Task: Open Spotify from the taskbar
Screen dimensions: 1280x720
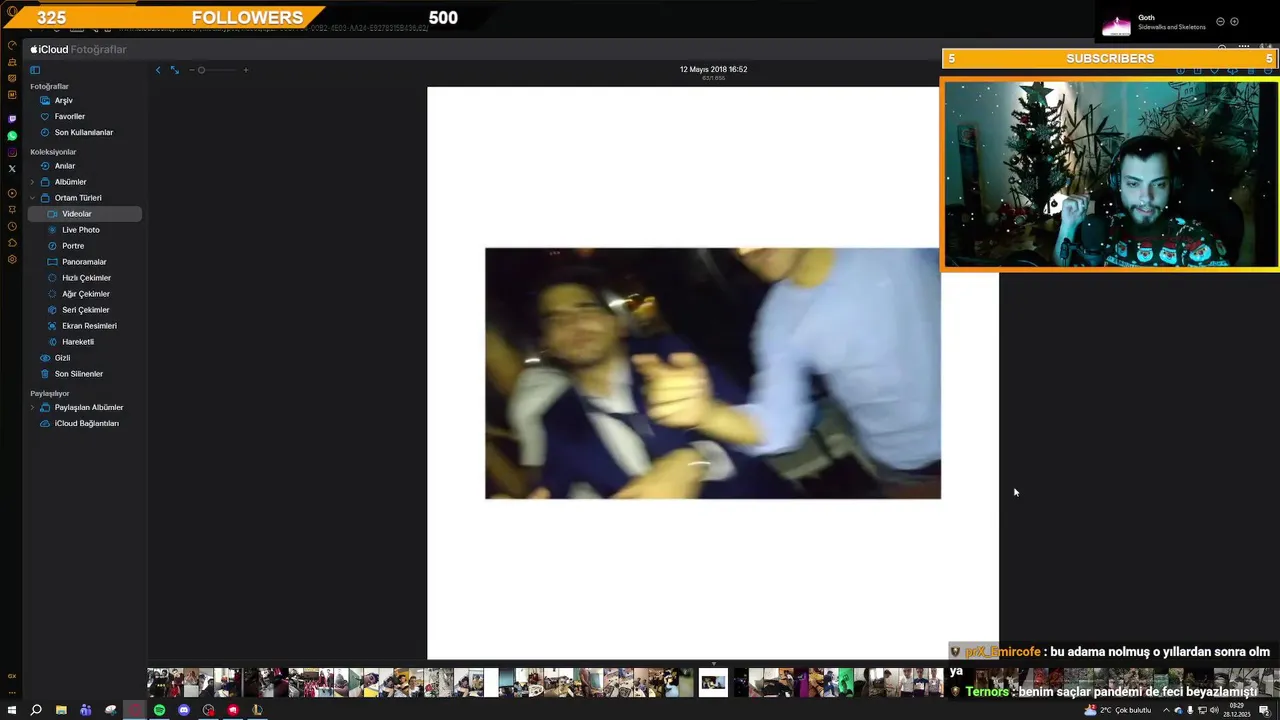Action: coord(159,710)
